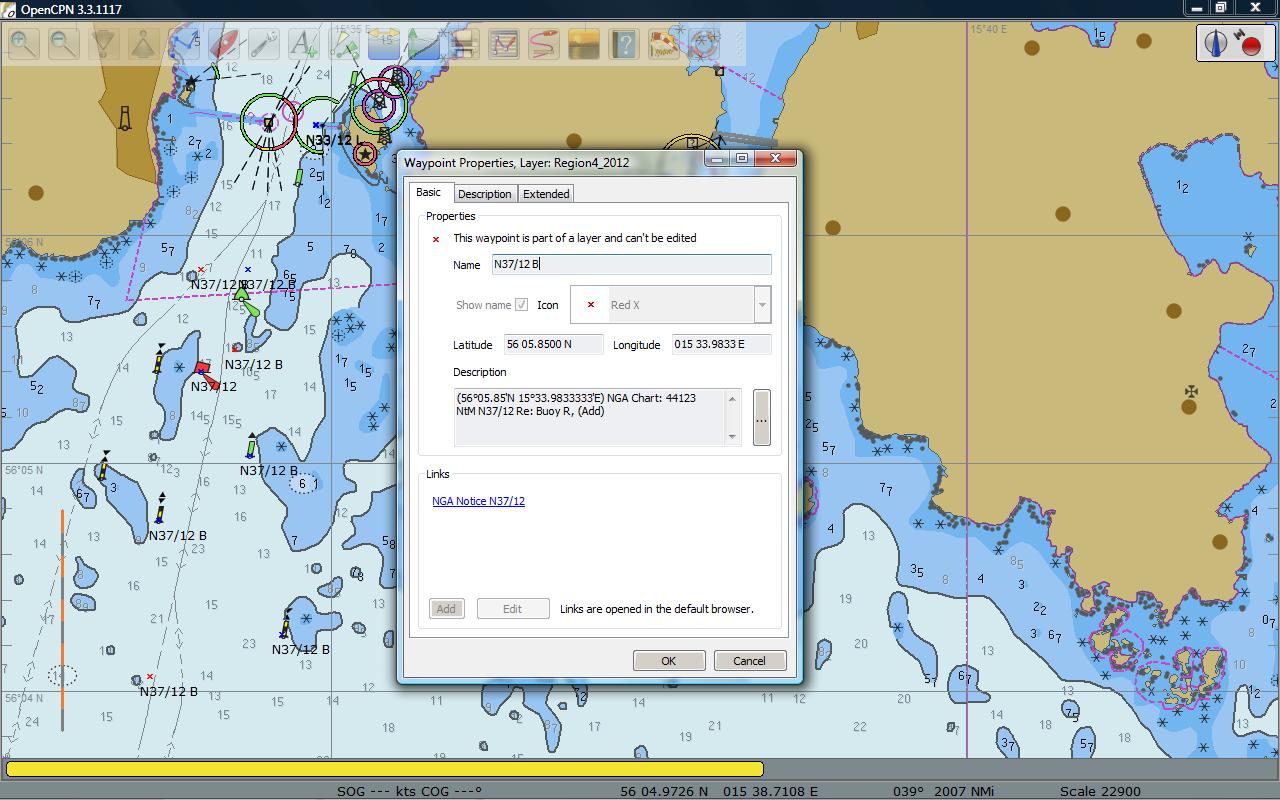Open Settings with the wrench icon
The image size is (1280, 800).
pyautogui.click(x=264, y=44)
